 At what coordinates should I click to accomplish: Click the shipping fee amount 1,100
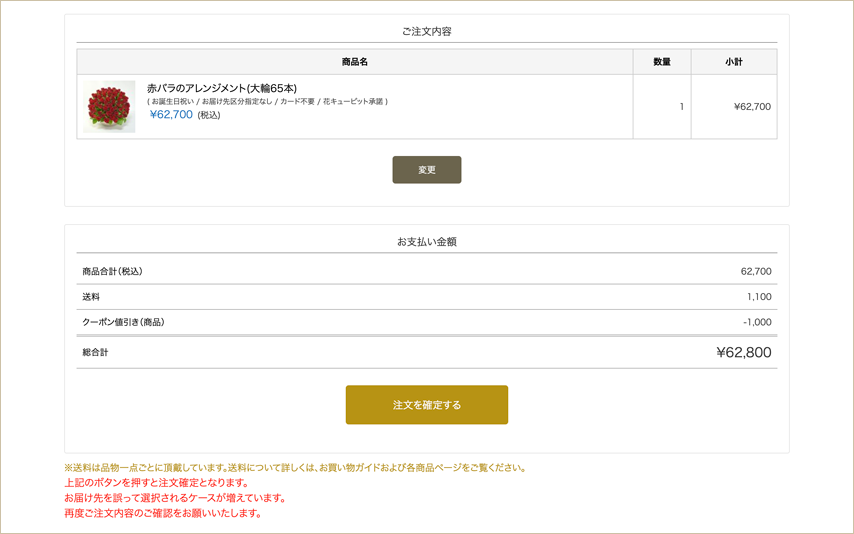(x=758, y=297)
